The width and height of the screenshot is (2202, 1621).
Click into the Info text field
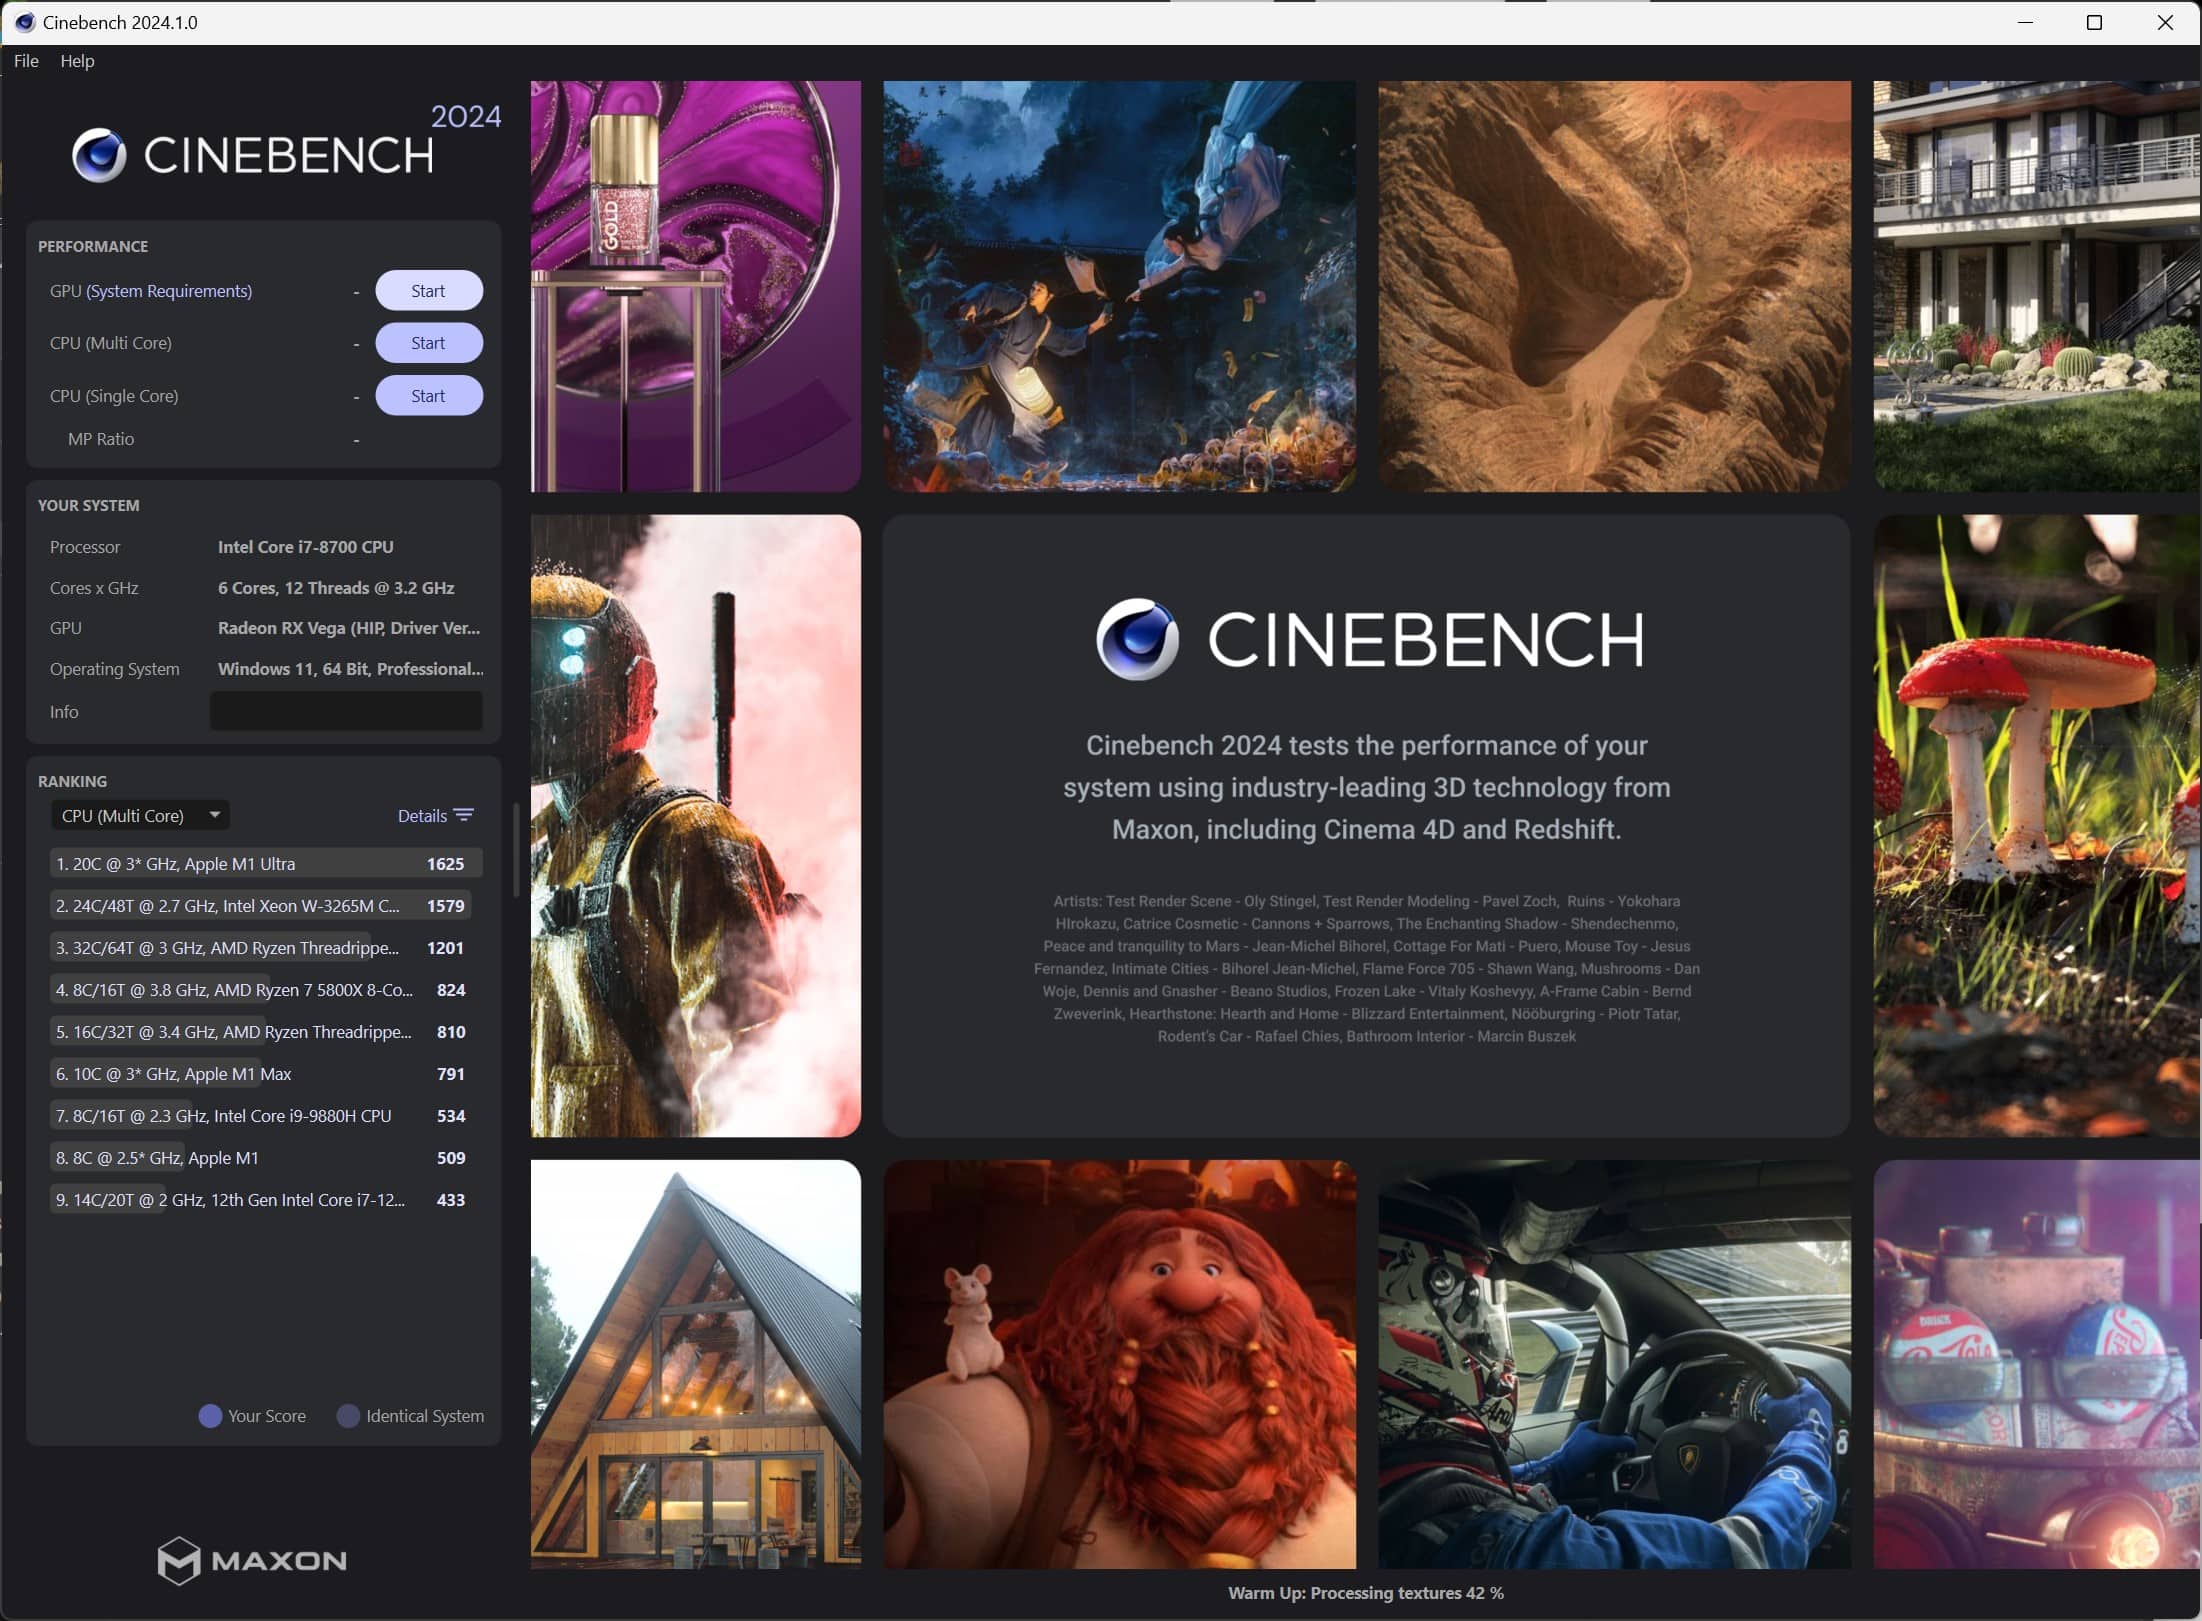click(346, 712)
